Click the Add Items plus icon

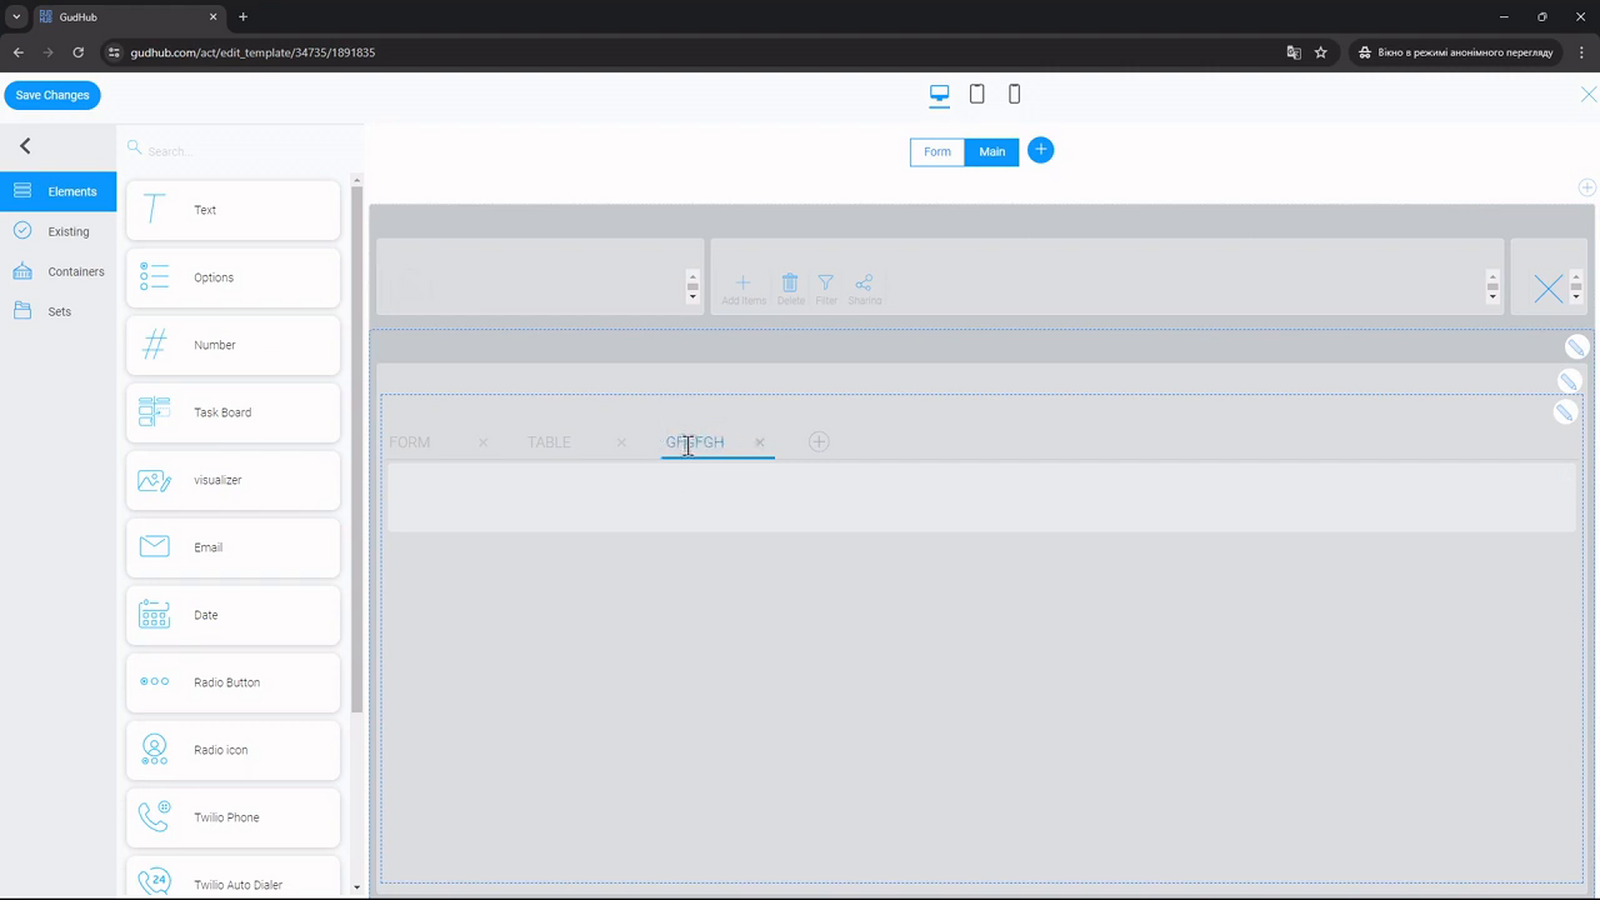coord(743,283)
